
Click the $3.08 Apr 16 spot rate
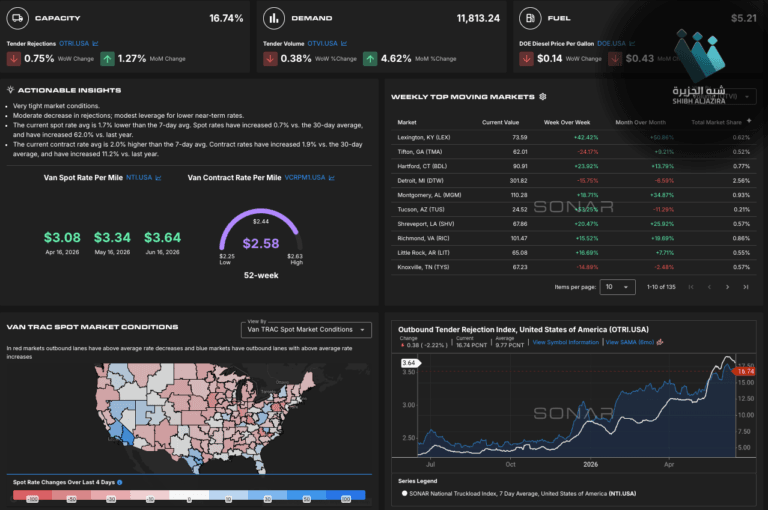62,238
